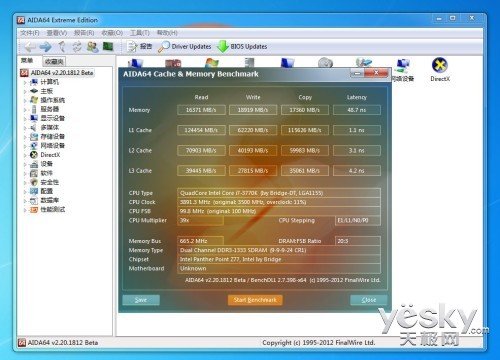
Task: Expand the 配置 tree node arrow
Action: click(x=25, y=191)
